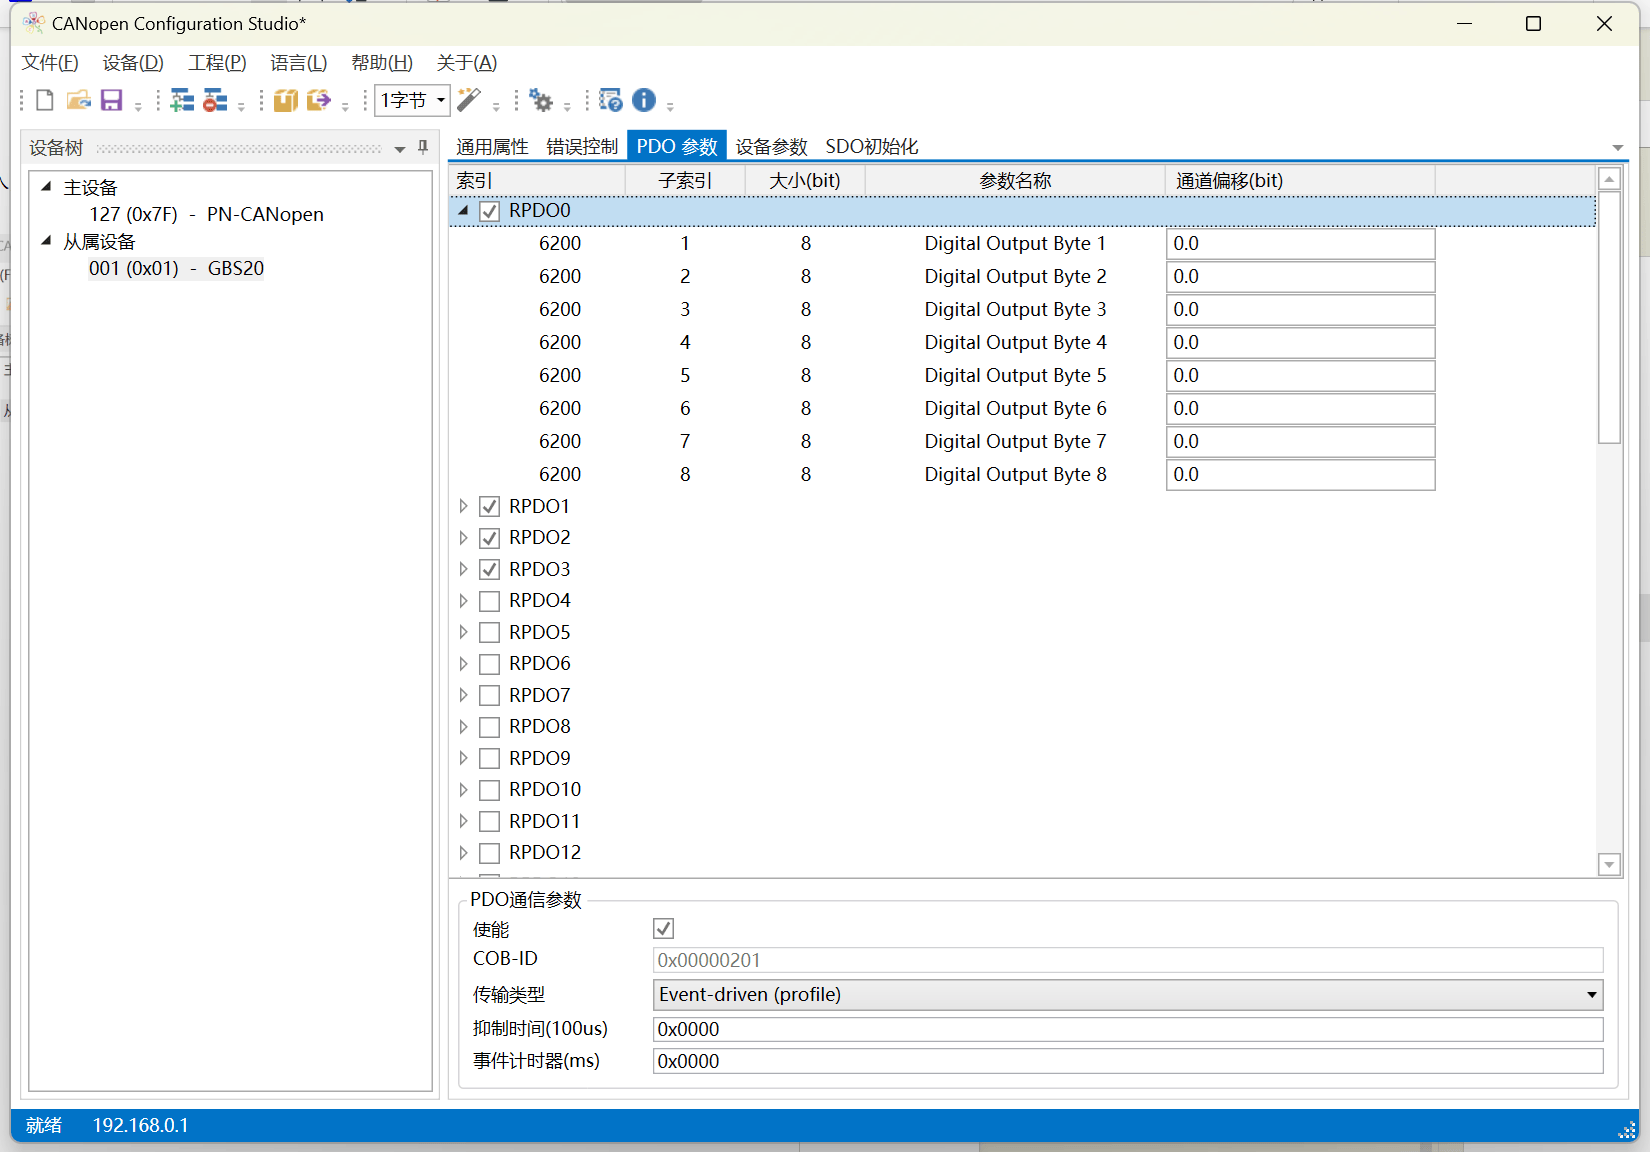The image size is (1650, 1152).
Task: Click the COB-ID field 0x00000201
Action: 1128,960
